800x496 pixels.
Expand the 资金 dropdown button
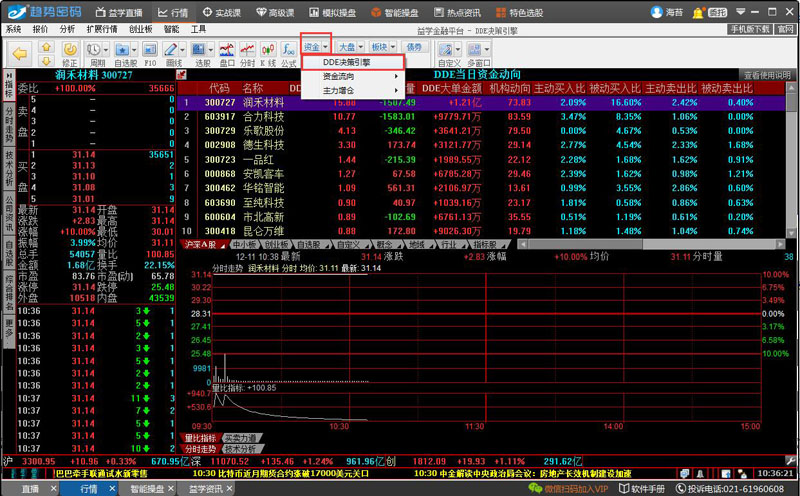pos(316,47)
